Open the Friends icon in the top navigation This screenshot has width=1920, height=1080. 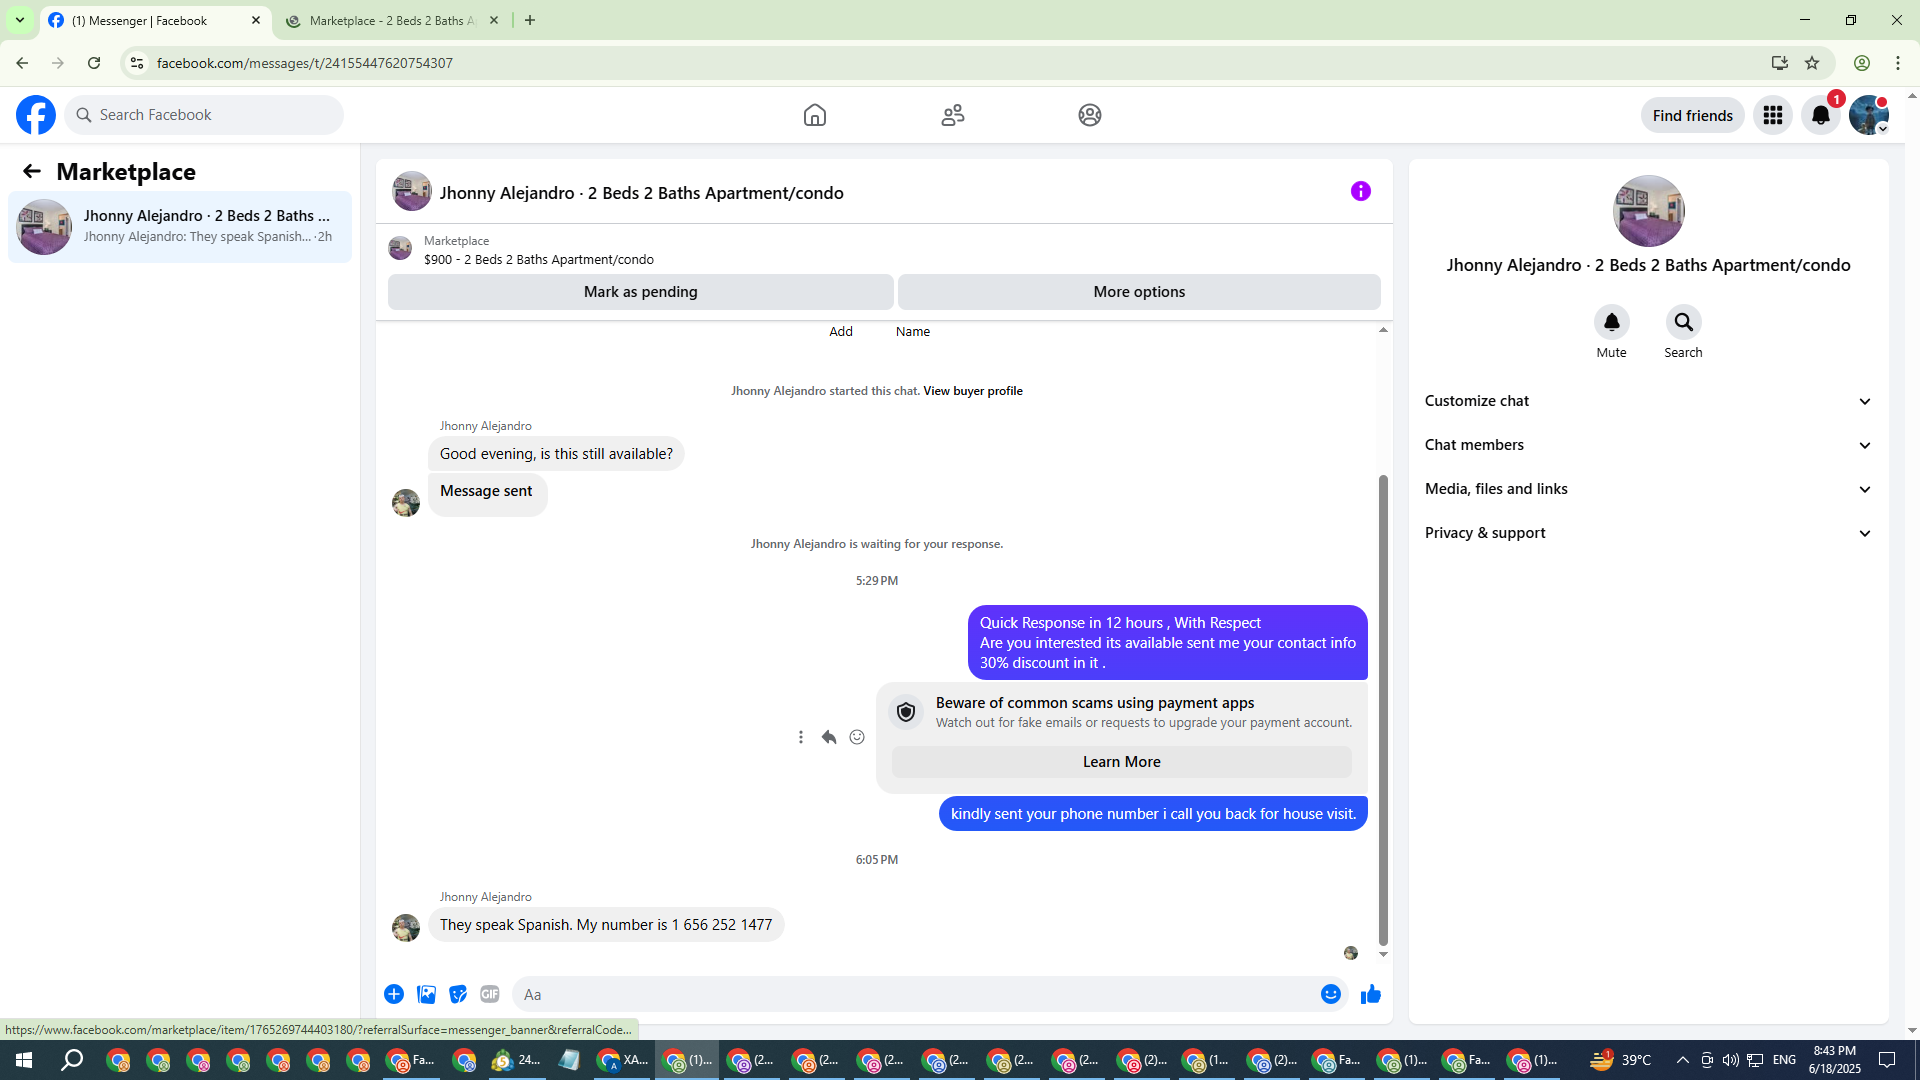[953, 115]
